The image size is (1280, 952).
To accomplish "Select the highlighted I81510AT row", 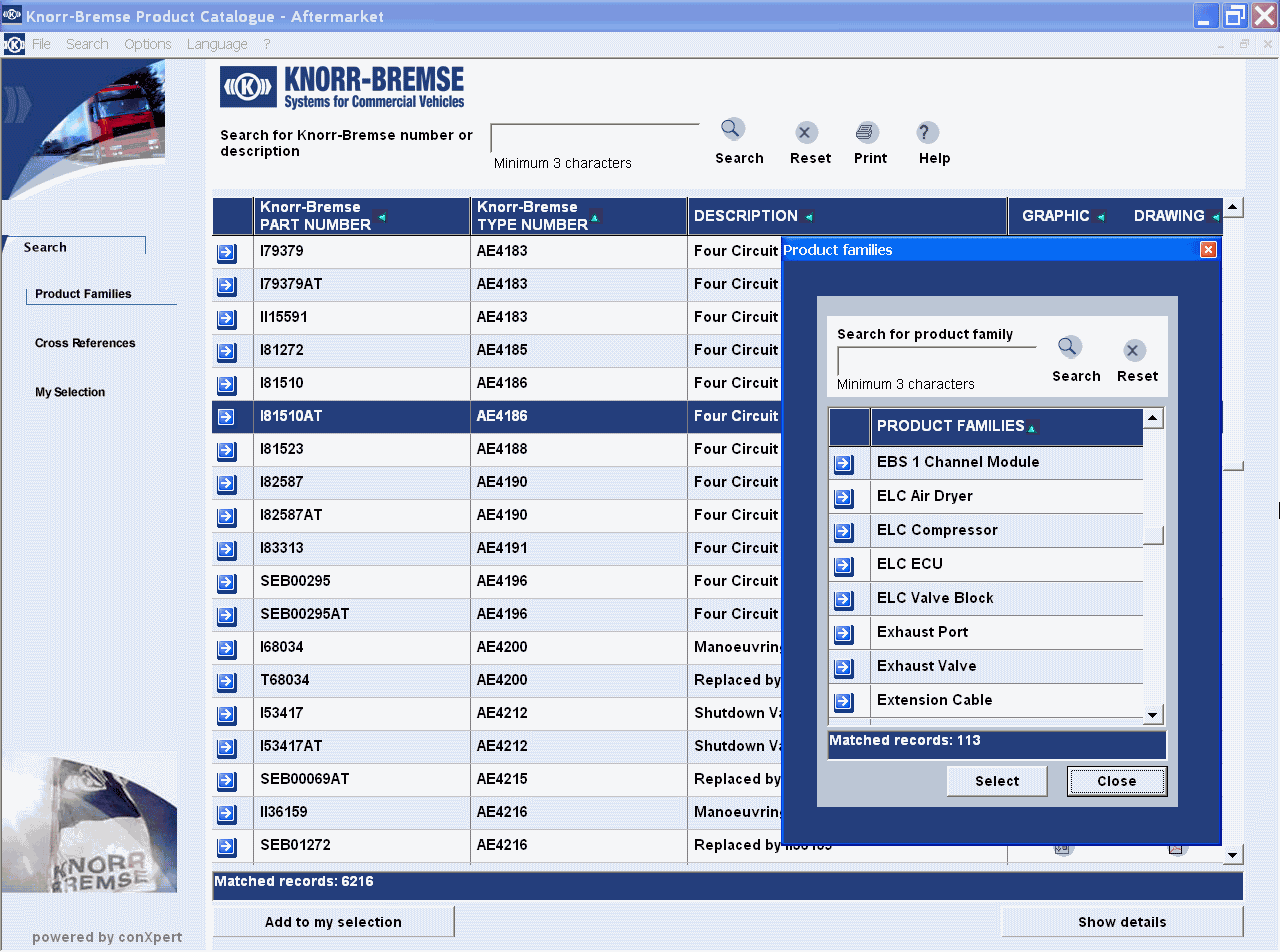I will tap(496, 416).
